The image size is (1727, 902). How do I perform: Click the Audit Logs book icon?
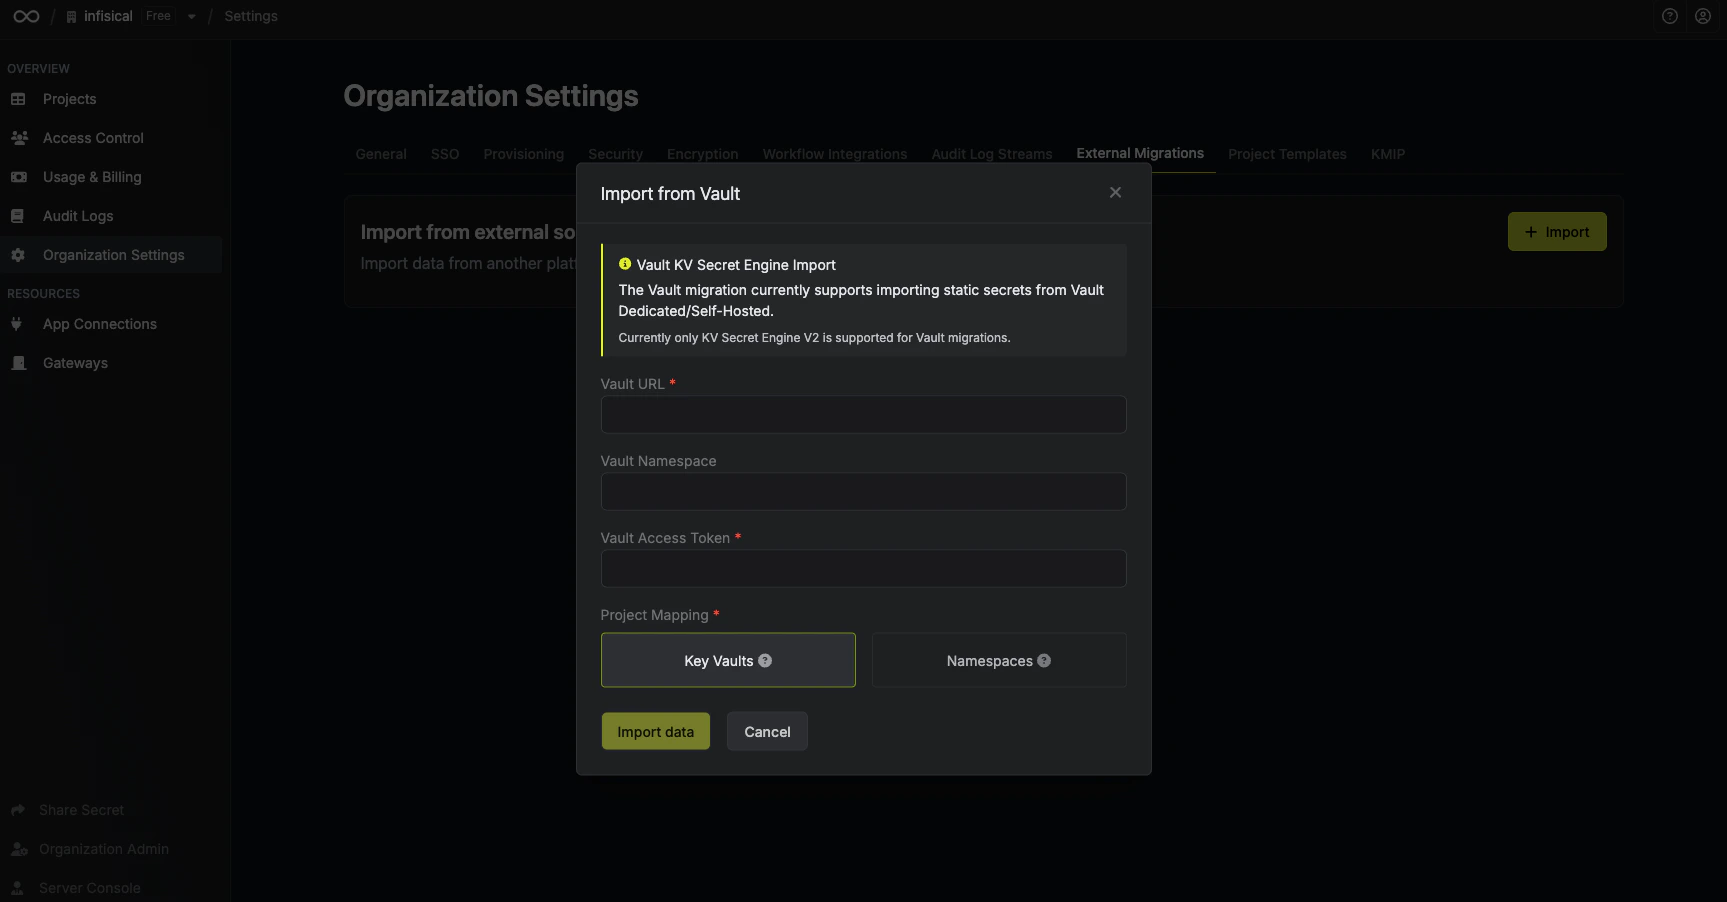click(x=17, y=216)
